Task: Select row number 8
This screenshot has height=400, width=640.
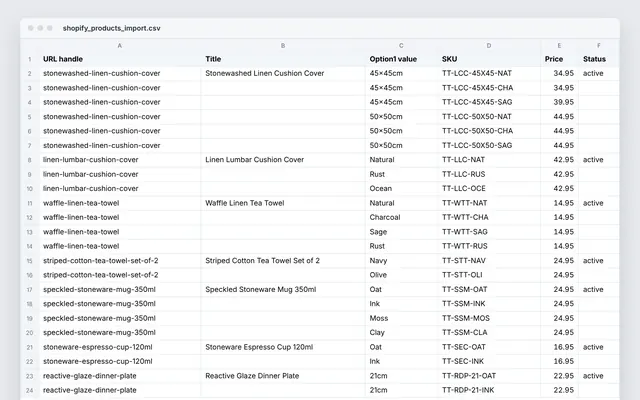Action: [30, 160]
